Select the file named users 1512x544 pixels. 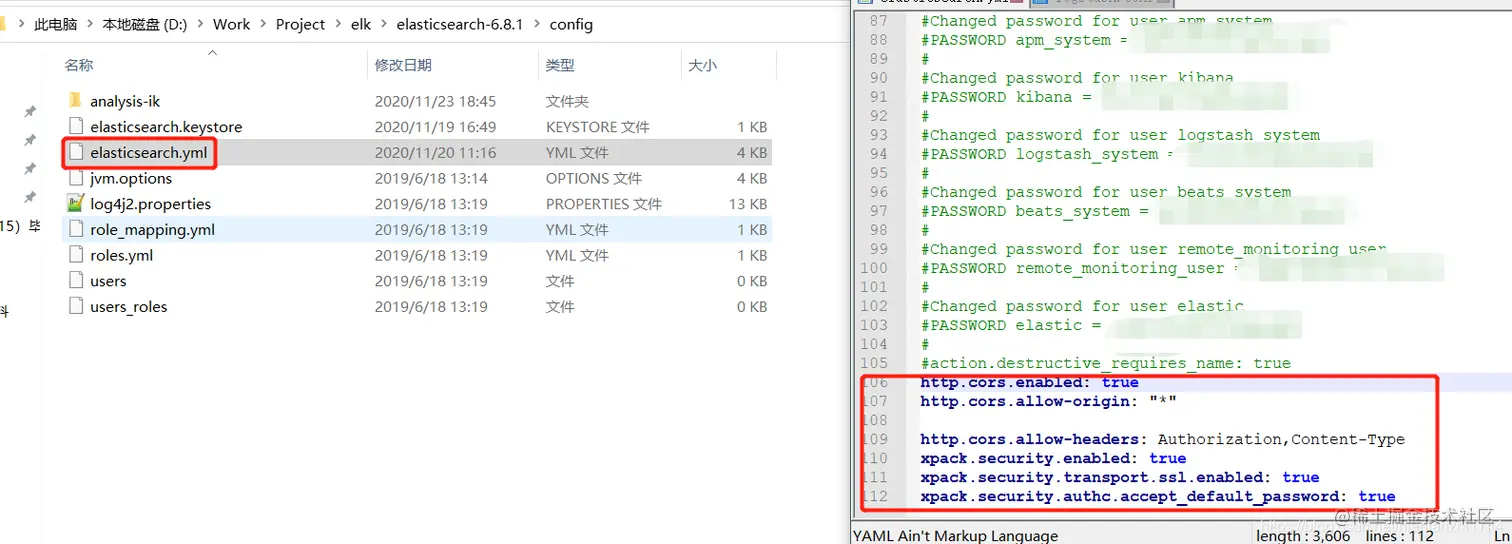[108, 281]
